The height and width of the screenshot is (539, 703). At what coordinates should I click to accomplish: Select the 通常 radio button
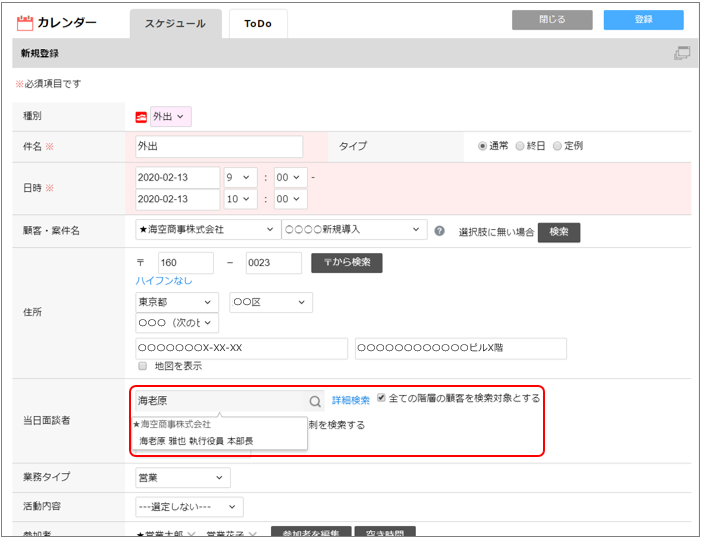pos(482,146)
